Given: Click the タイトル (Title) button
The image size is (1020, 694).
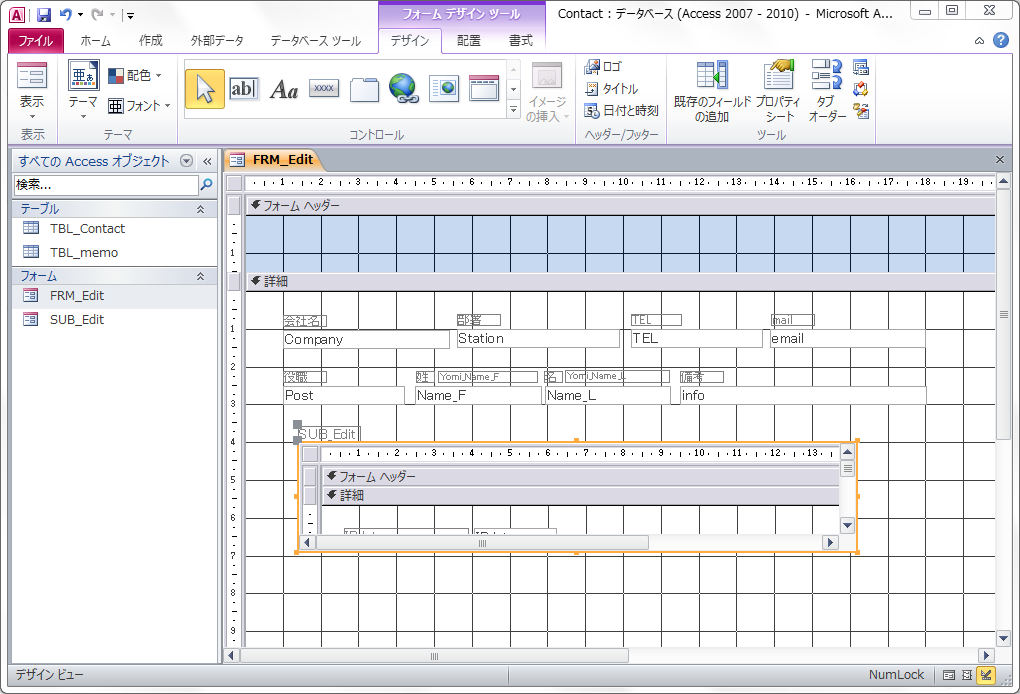Looking at the screenshot, I should (x=612, y=88).
